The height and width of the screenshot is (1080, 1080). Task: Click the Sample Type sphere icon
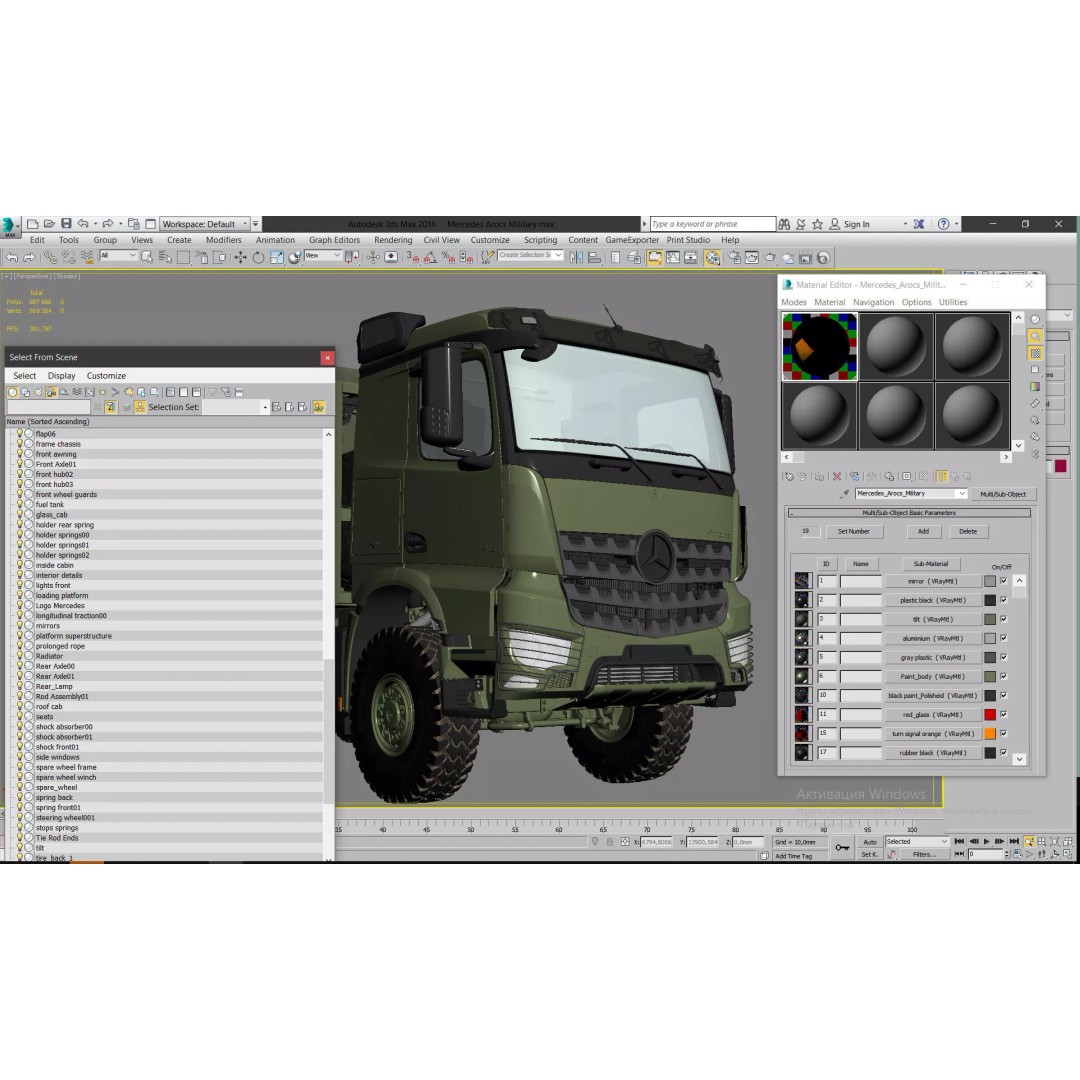(x=1035, y=319)
